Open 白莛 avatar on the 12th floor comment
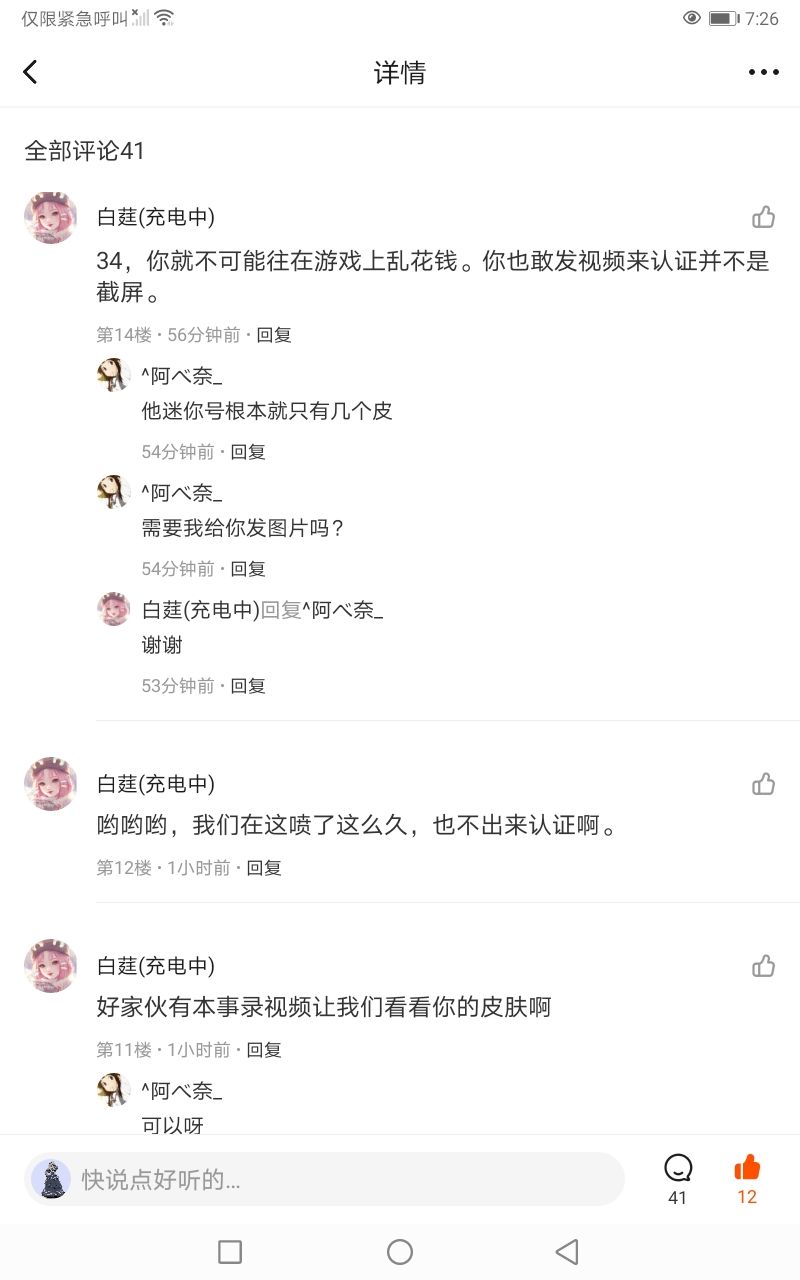This screenshot has height=1280, width=800. 50,784
